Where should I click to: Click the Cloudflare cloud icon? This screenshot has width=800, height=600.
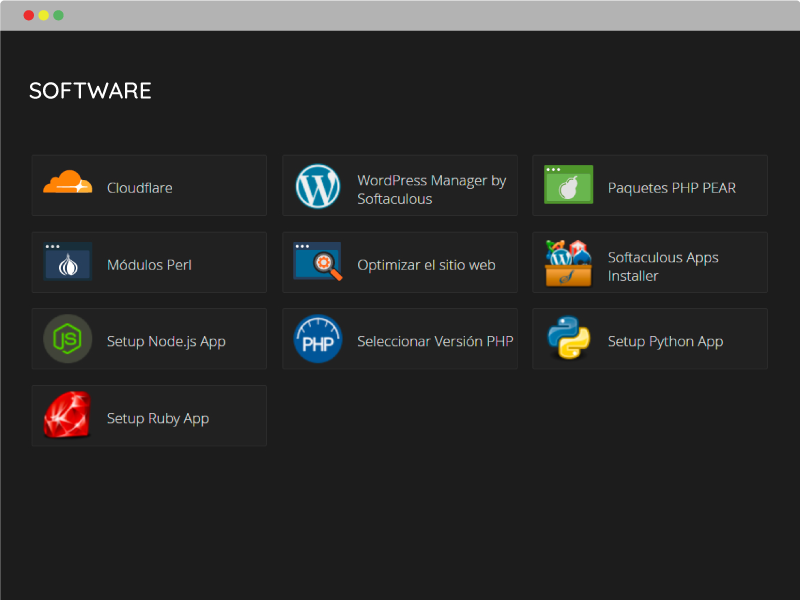coord(67,182)
